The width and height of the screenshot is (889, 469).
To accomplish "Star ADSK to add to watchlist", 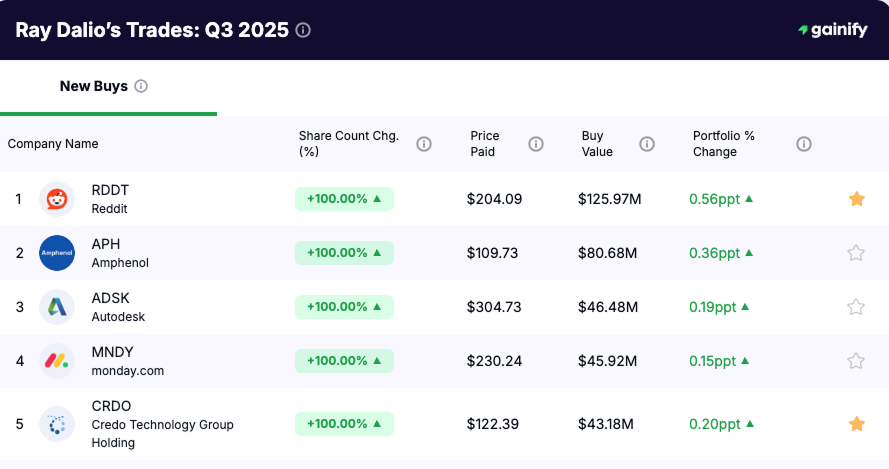I will coord(856,307).
